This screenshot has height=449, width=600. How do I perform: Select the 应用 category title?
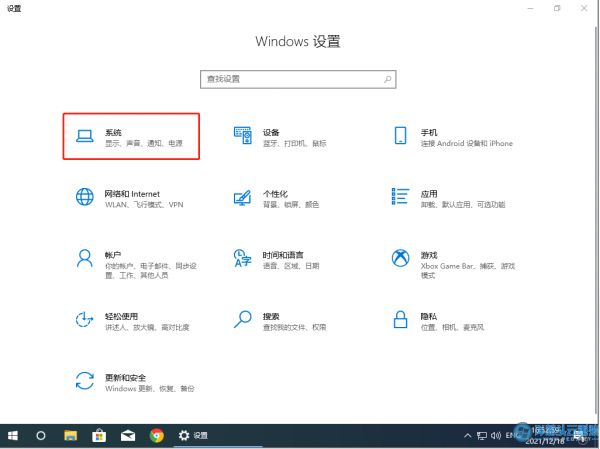click(429, 194)
